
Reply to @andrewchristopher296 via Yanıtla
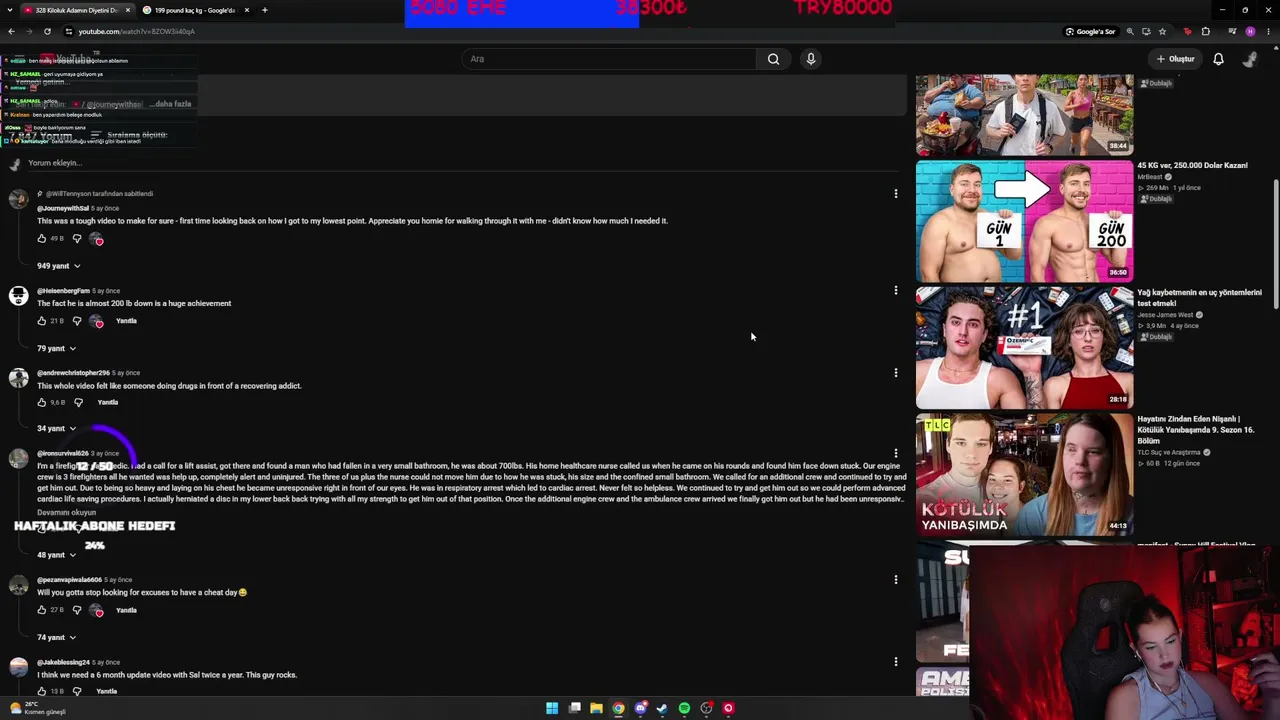tap(108, 402)
